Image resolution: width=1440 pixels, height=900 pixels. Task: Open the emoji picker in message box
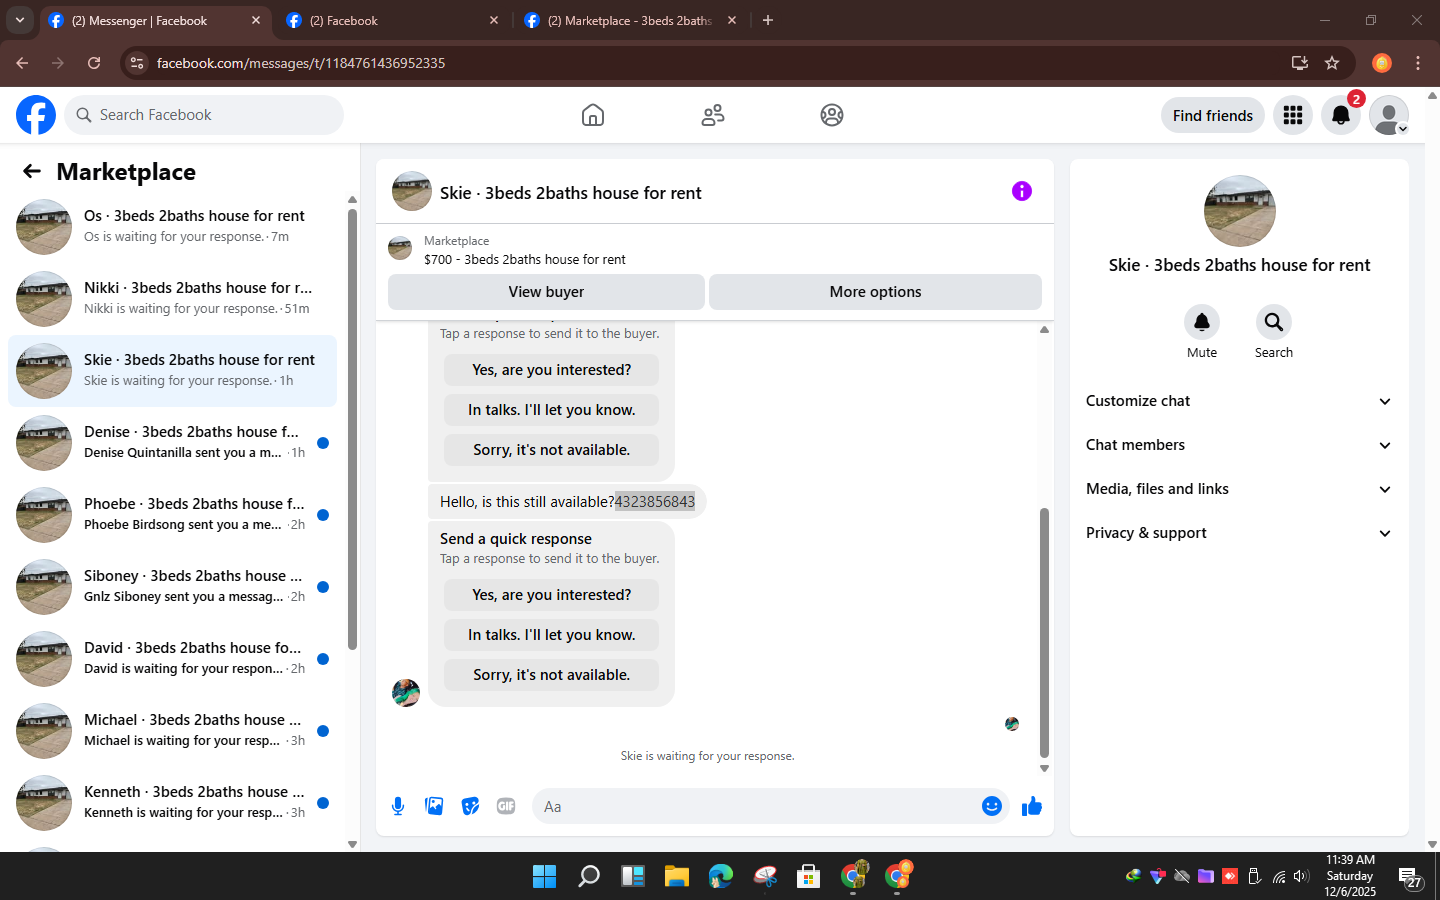991,806
